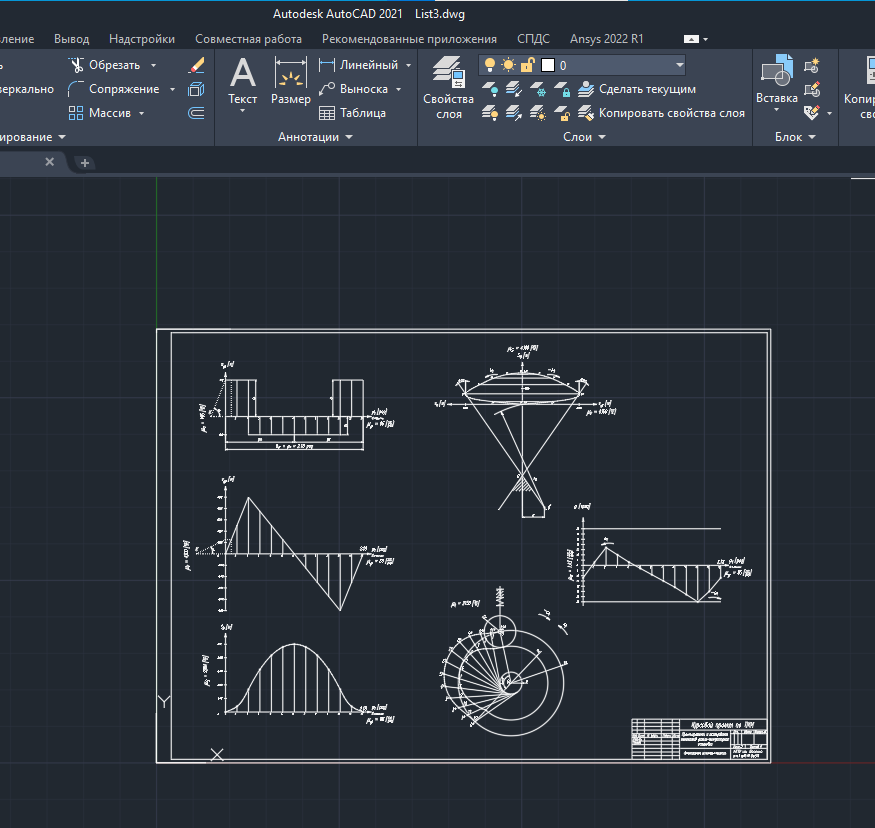Click the eraser icon in the edit panel
This screenshot has height=828, width=875.
pyautogui.click(x=196, y=65)
